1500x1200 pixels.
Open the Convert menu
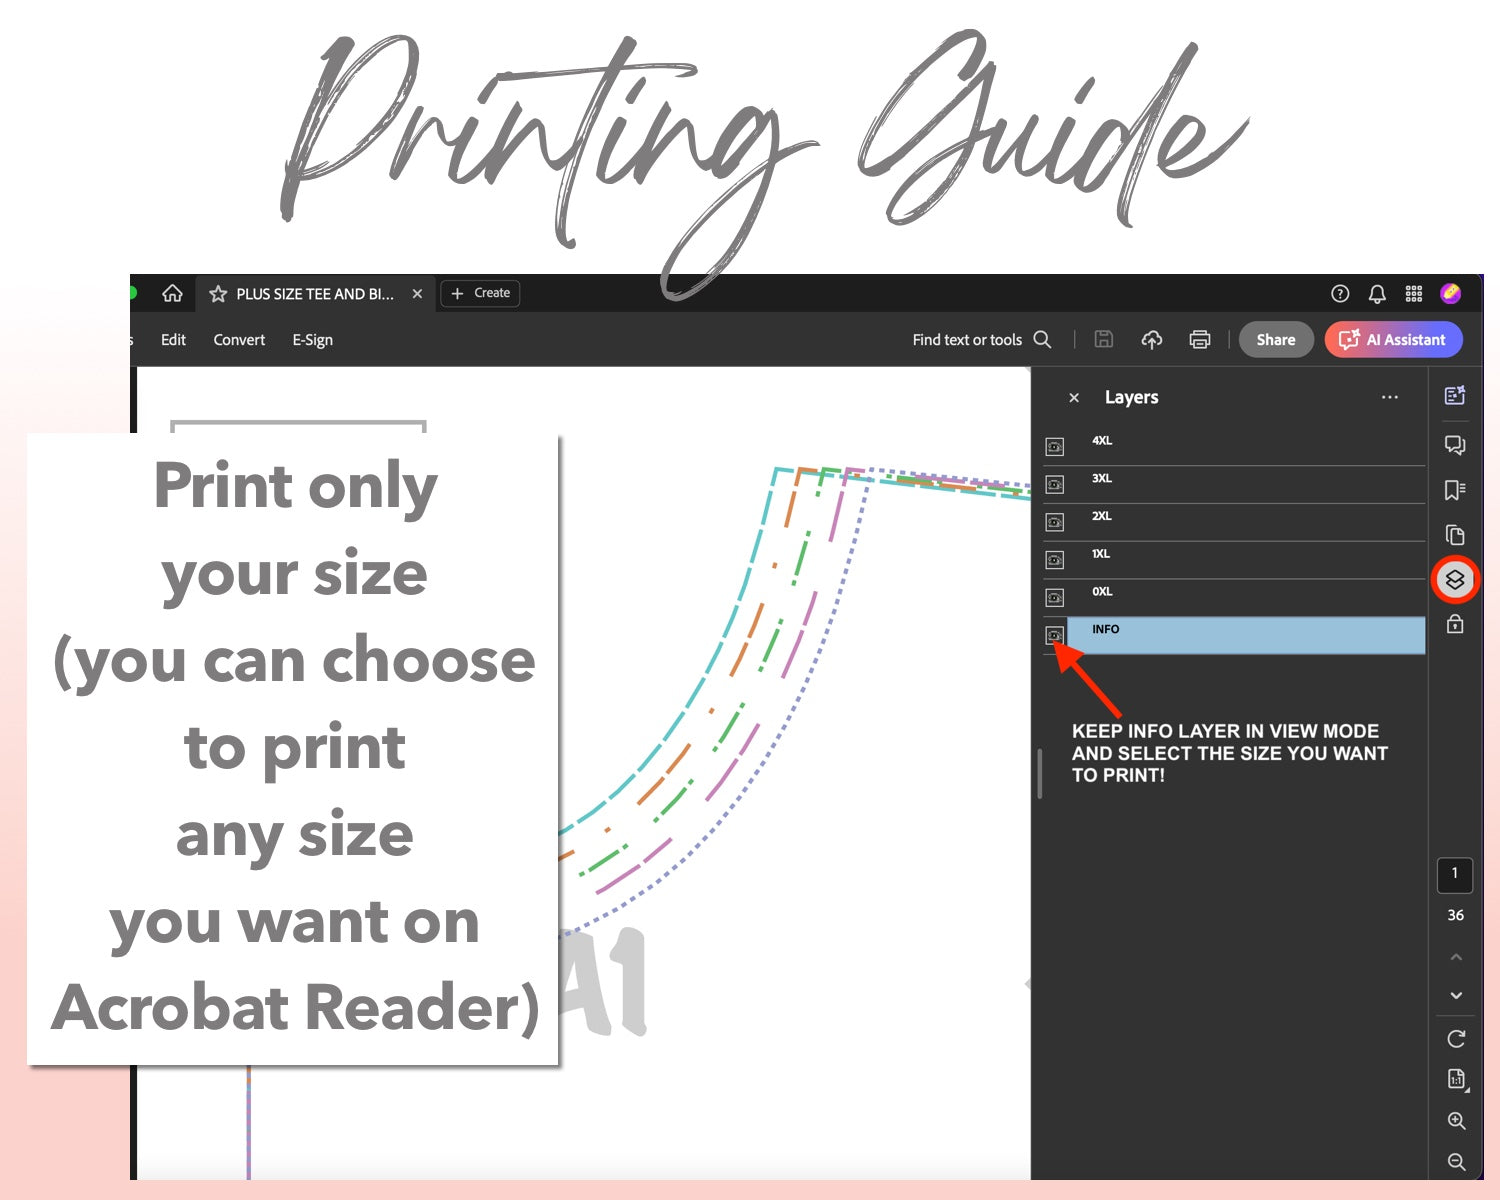point(239,340)
